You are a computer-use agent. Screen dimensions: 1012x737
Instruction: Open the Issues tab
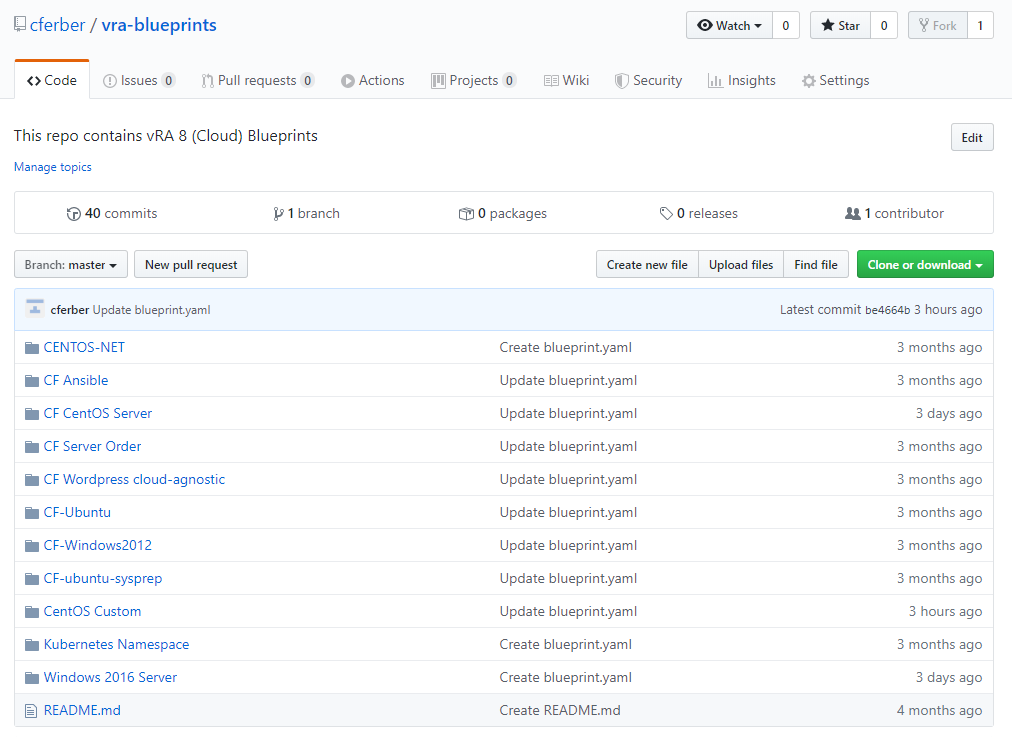click(139, 81)
